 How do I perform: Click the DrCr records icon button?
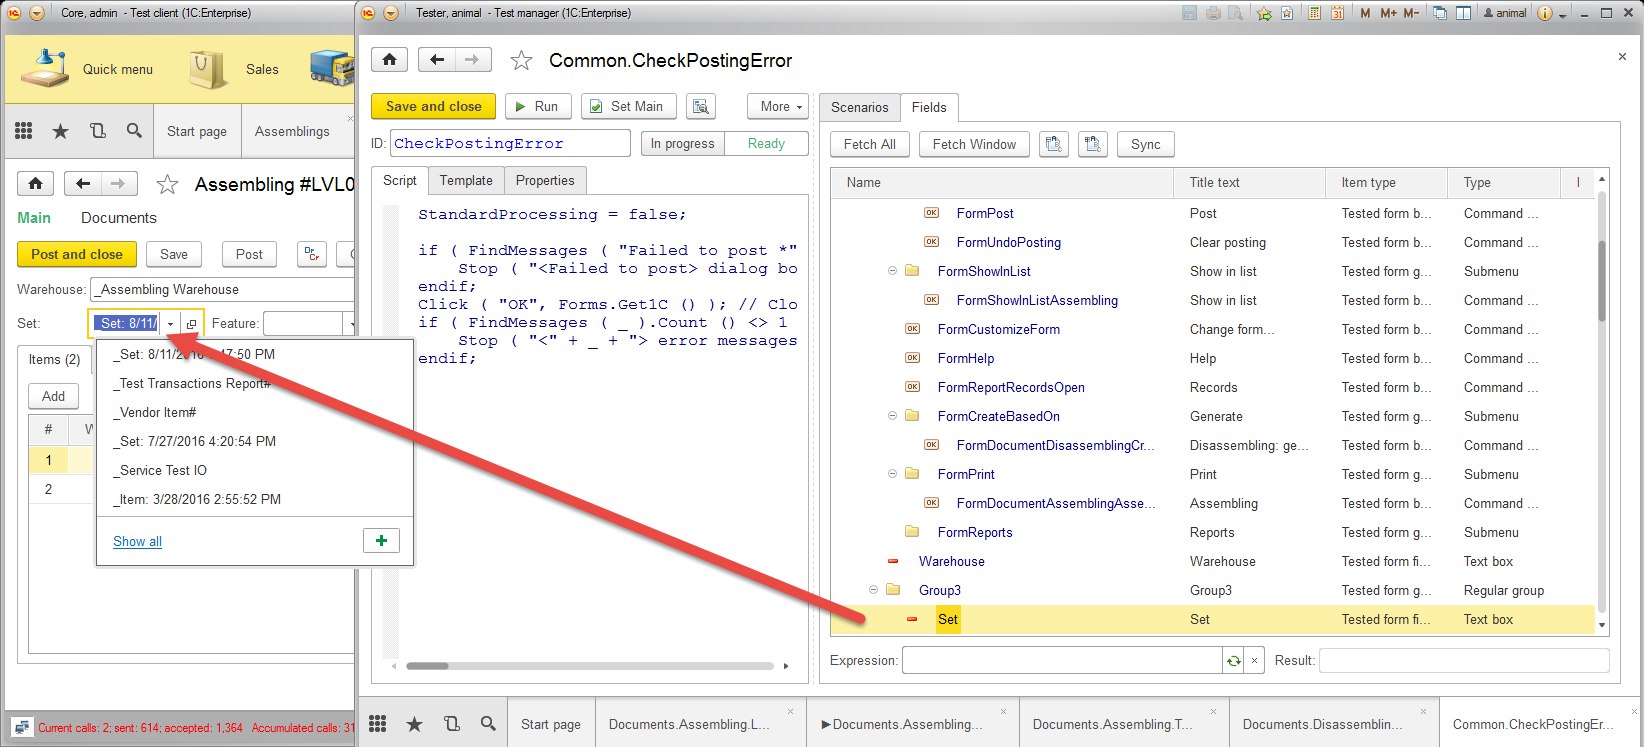coord(312,254)
